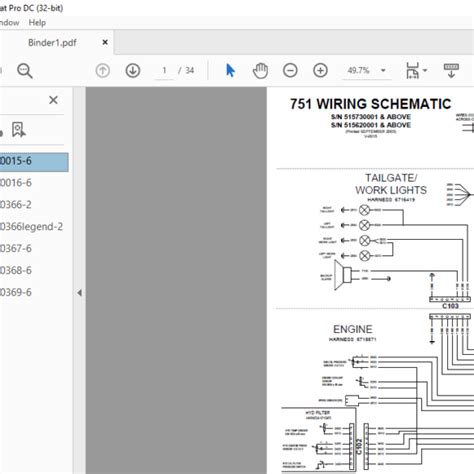Image resolution: width=474 pixels, height=474 pixels.
Task: Select the bookmark ending 0368-6
Action: 16,270
